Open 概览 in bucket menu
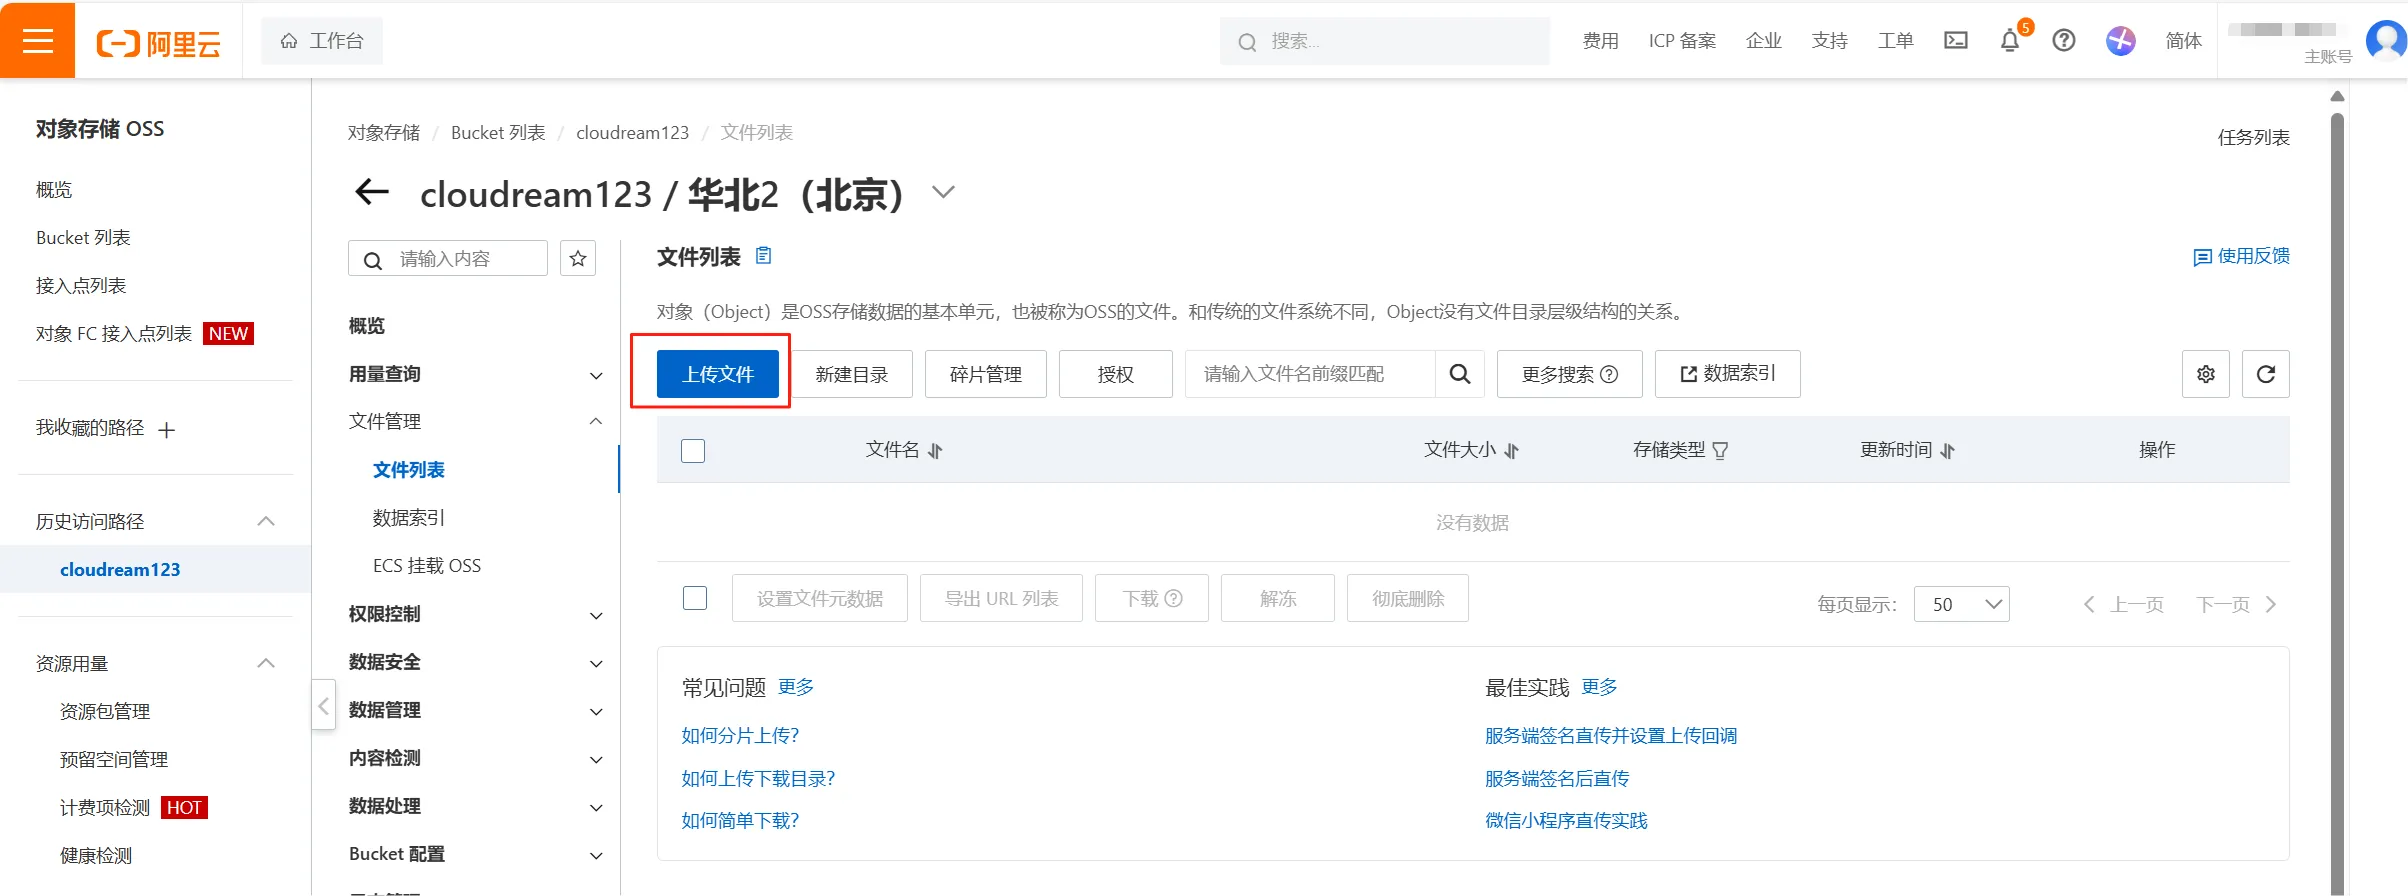The height and width of the screenshot is (896, 2408). point(366,326)
